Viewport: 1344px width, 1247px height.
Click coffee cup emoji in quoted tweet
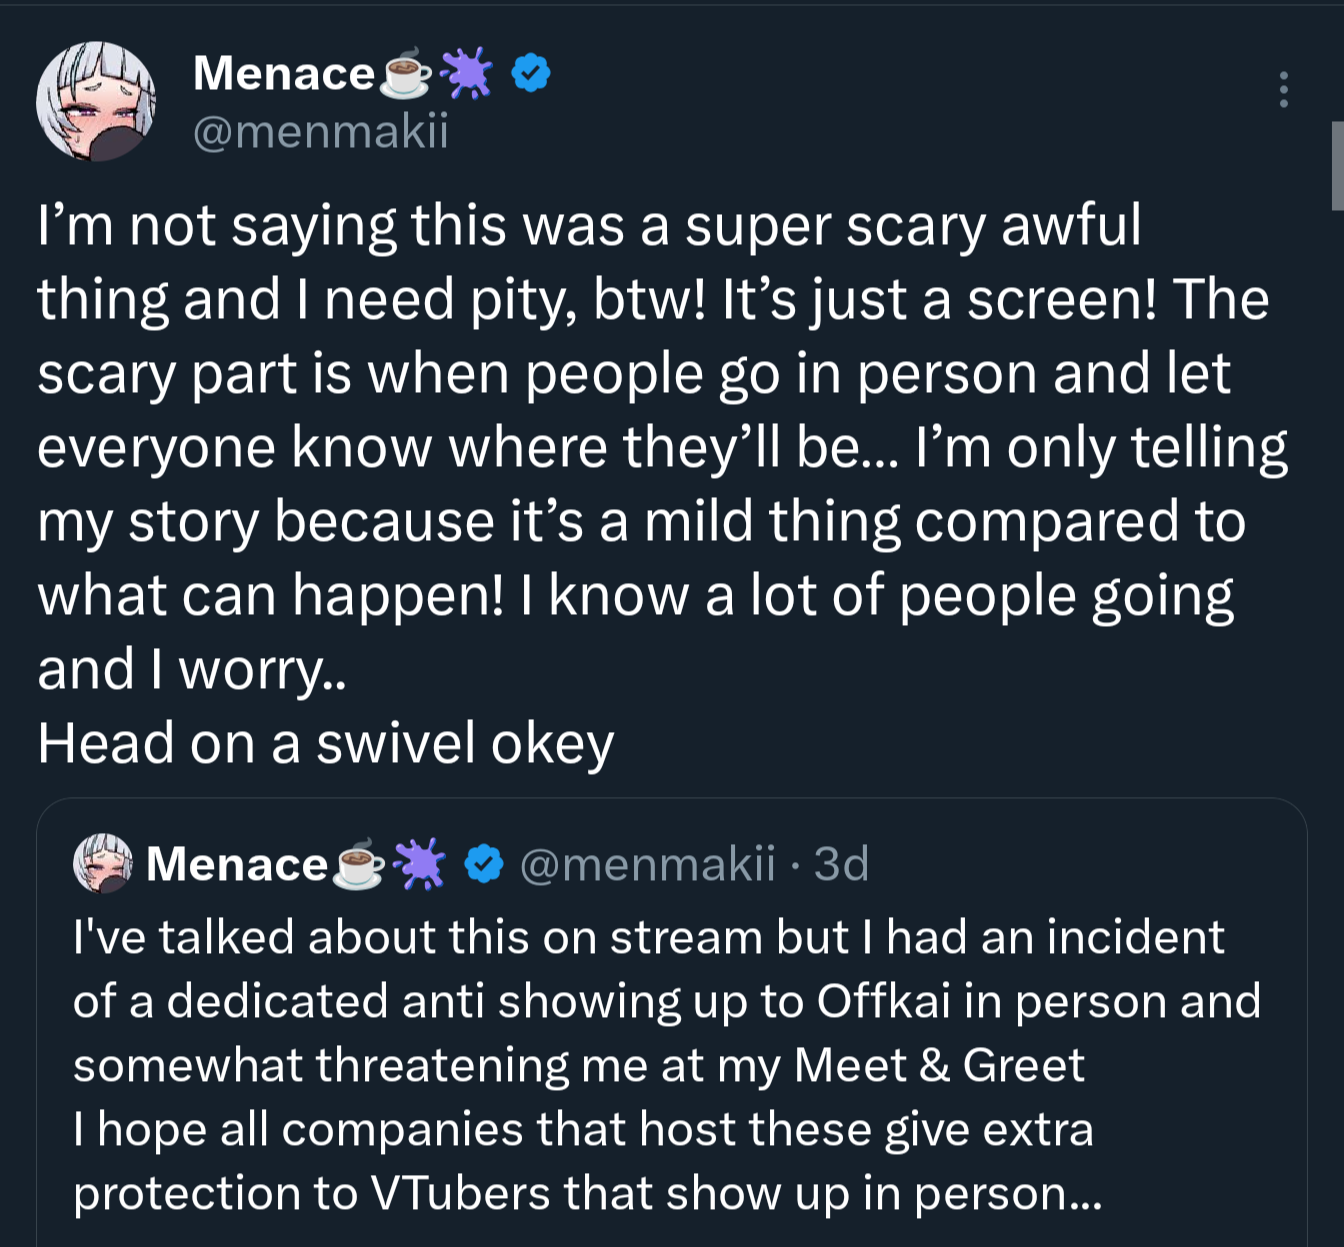(358, 864)
